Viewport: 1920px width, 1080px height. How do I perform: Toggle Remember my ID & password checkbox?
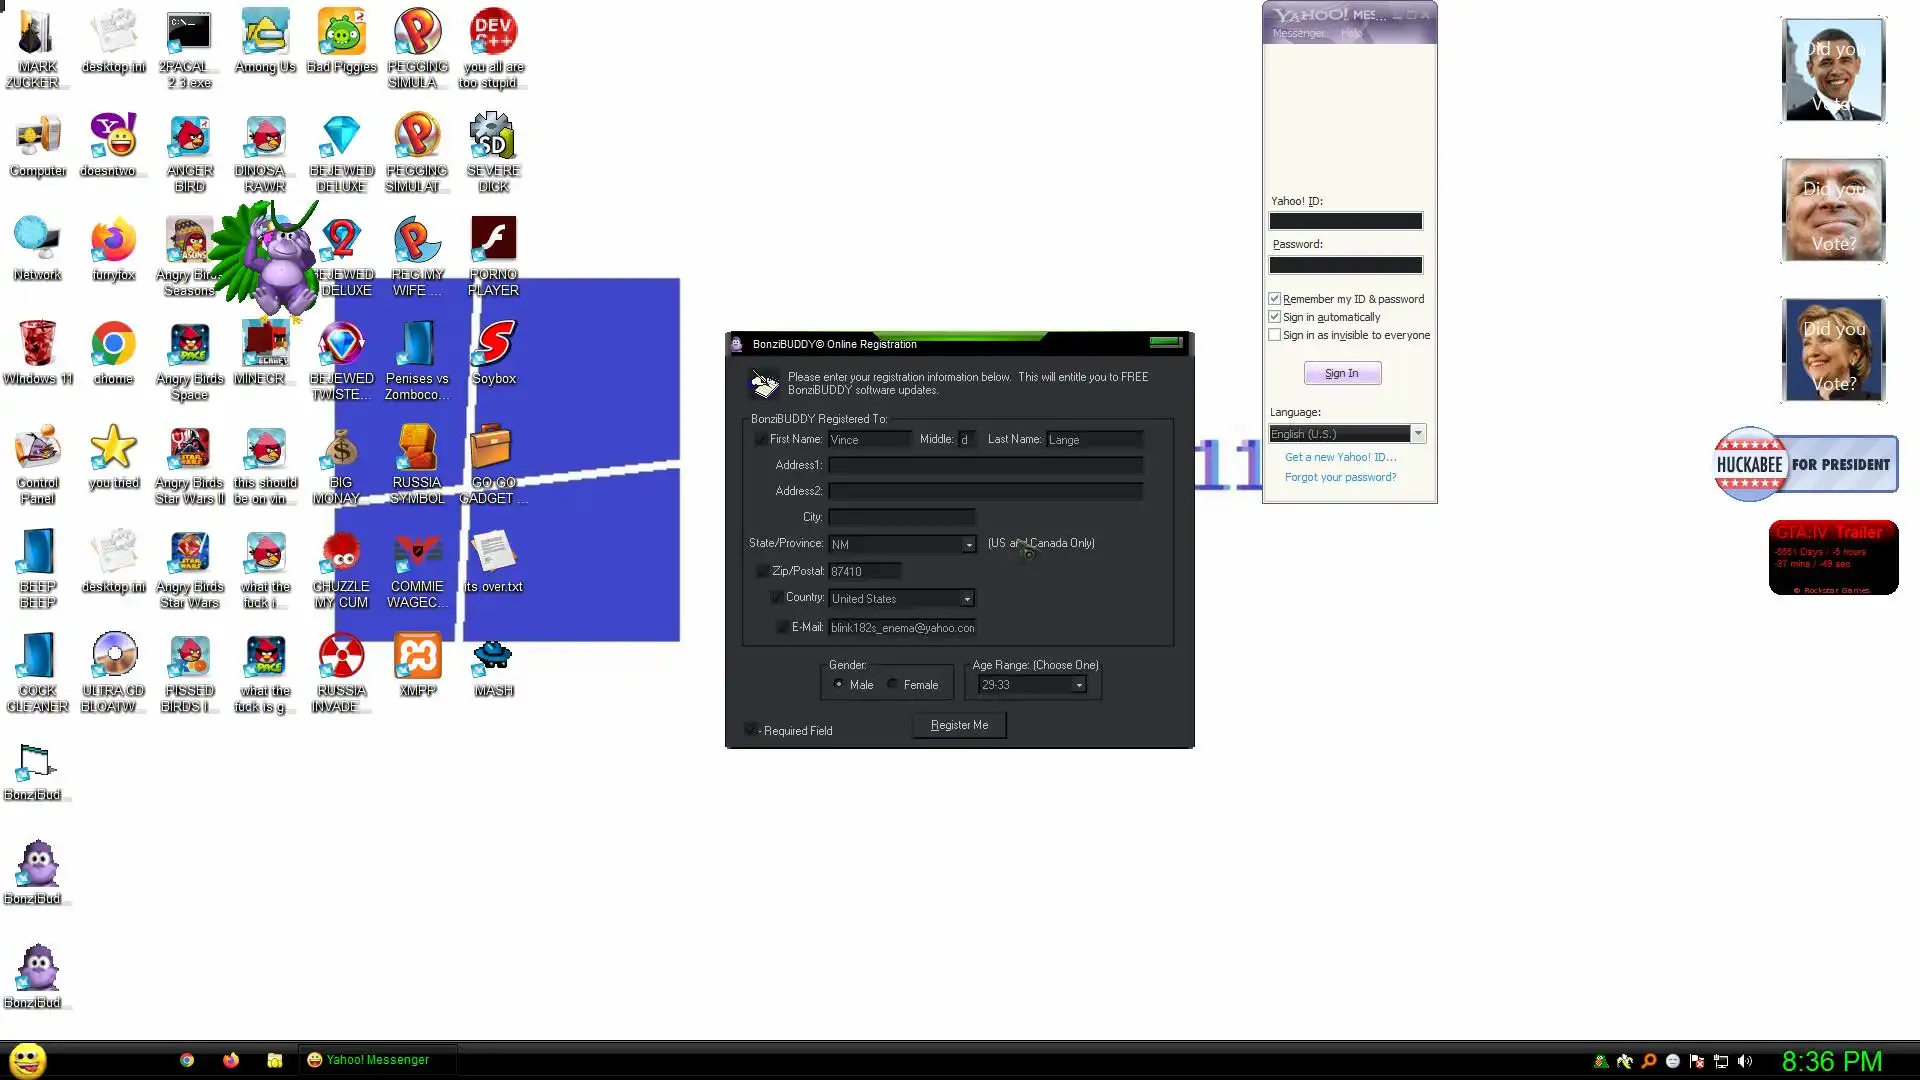pos(1275,299)
